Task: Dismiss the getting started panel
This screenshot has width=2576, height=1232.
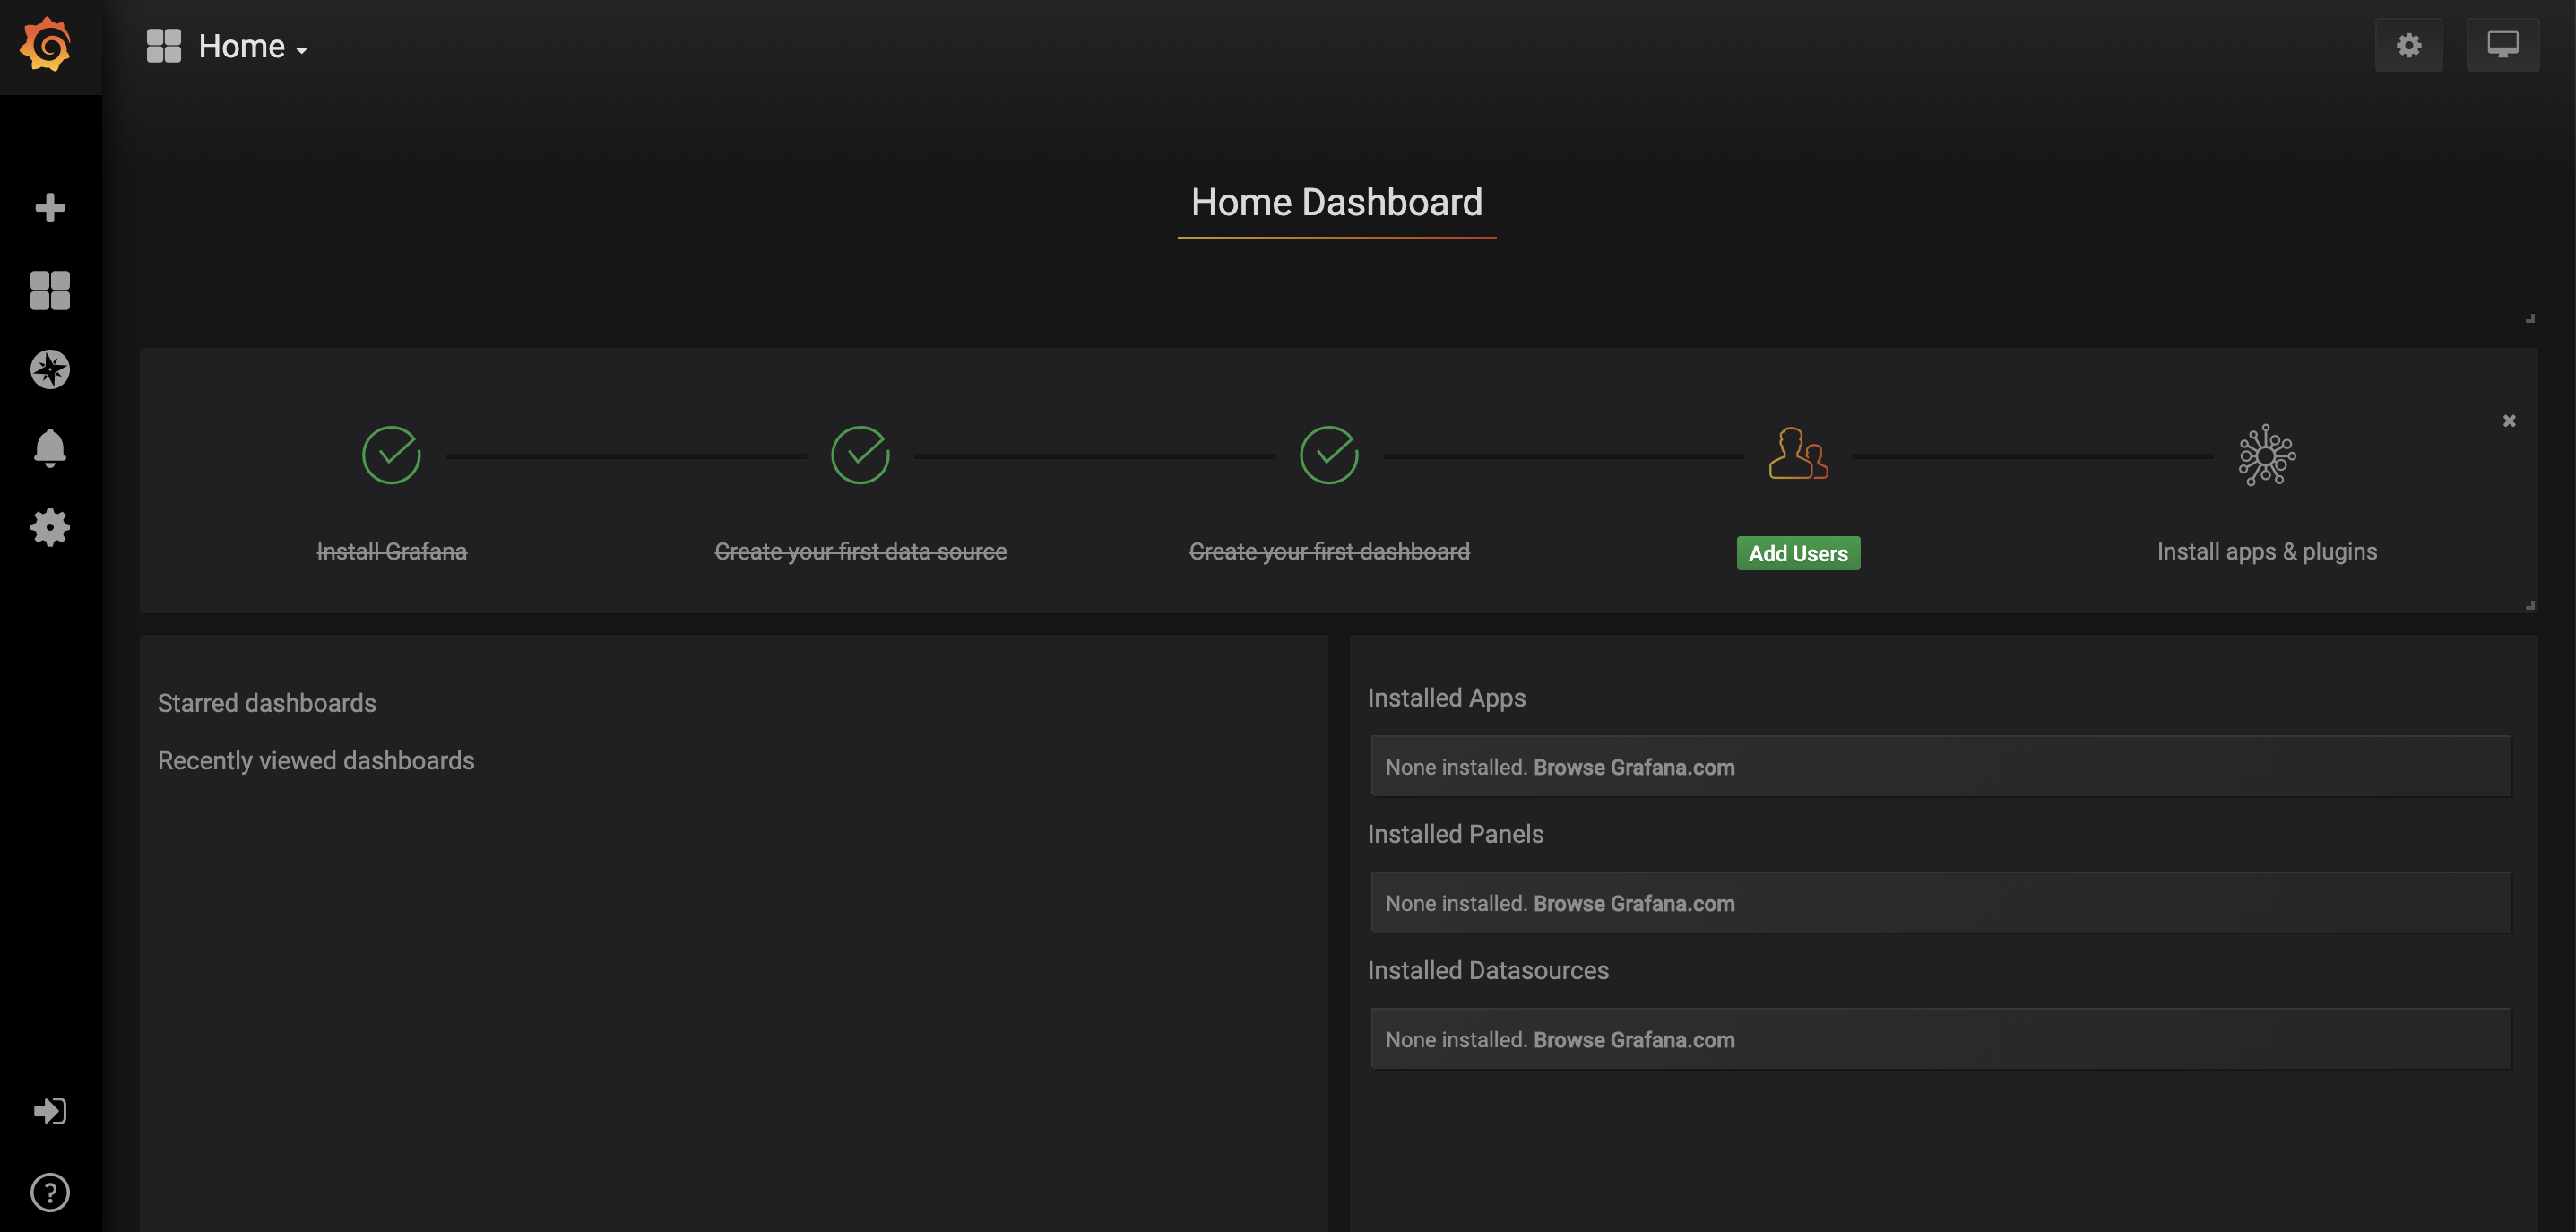Action: pyautogui.click(x=2508, y=420)
